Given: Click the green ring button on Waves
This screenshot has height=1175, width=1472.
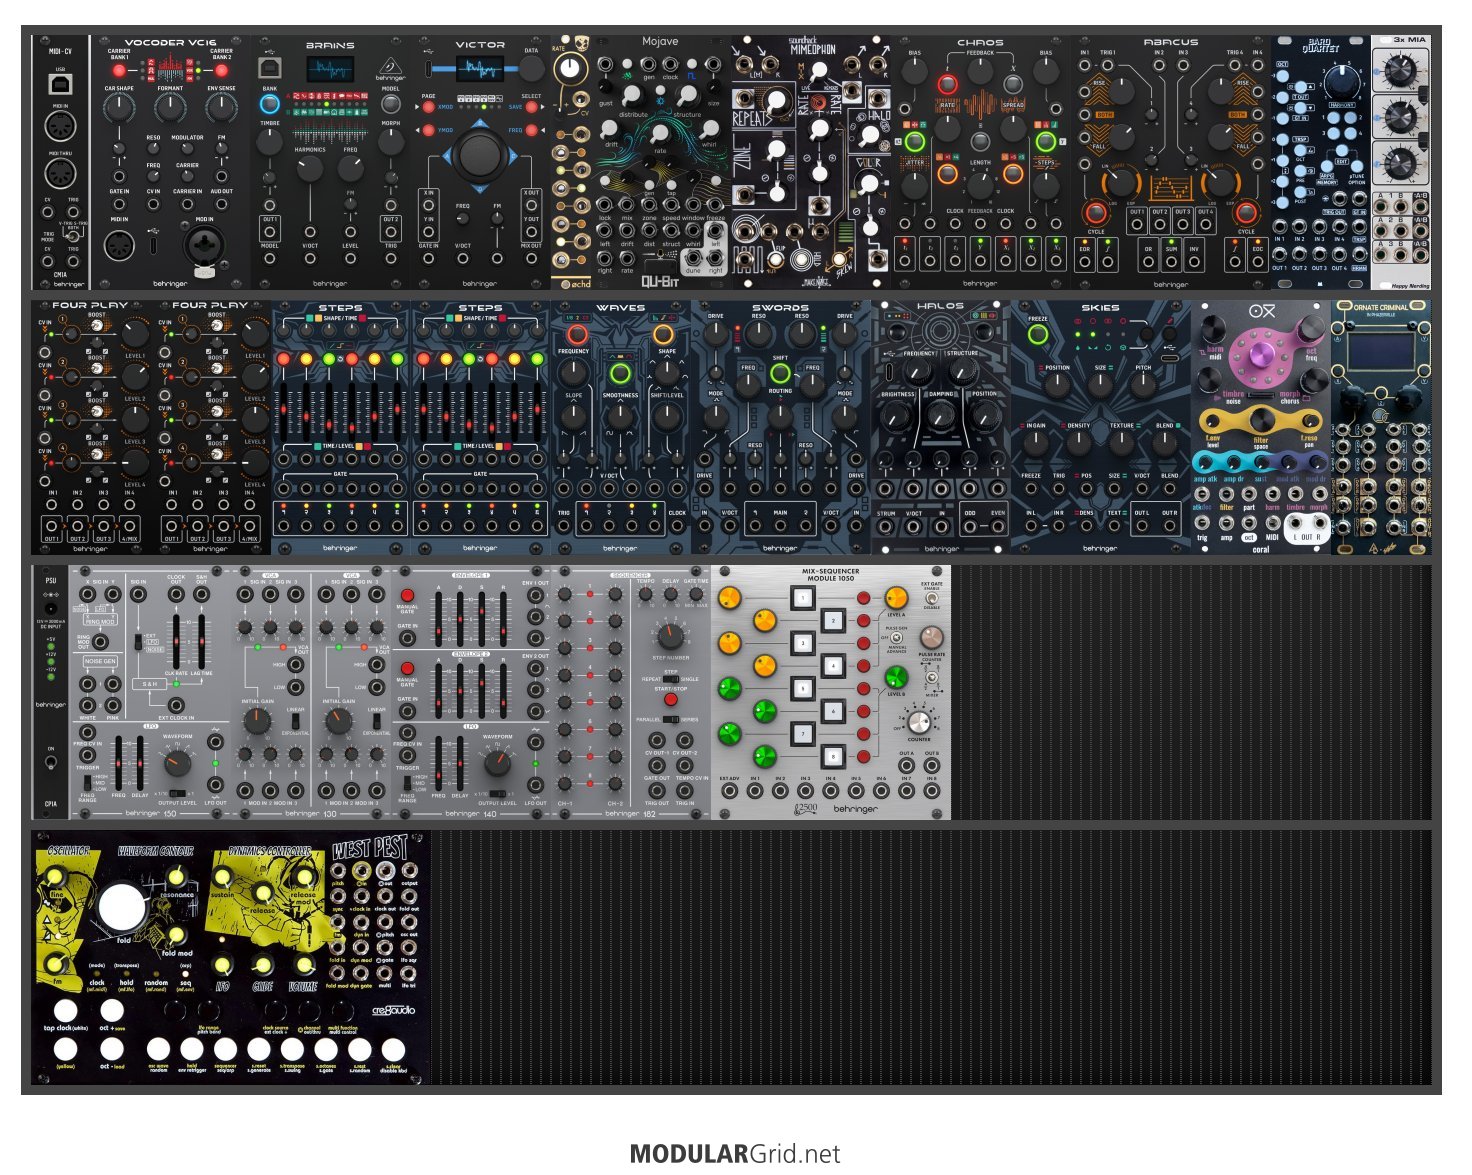Looking at the screenshot, I should point(620,374).
